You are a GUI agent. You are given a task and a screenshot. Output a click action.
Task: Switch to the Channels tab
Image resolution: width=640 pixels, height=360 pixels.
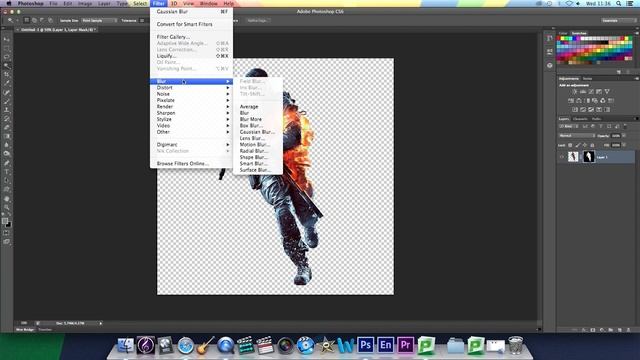(x=580, y=119)
